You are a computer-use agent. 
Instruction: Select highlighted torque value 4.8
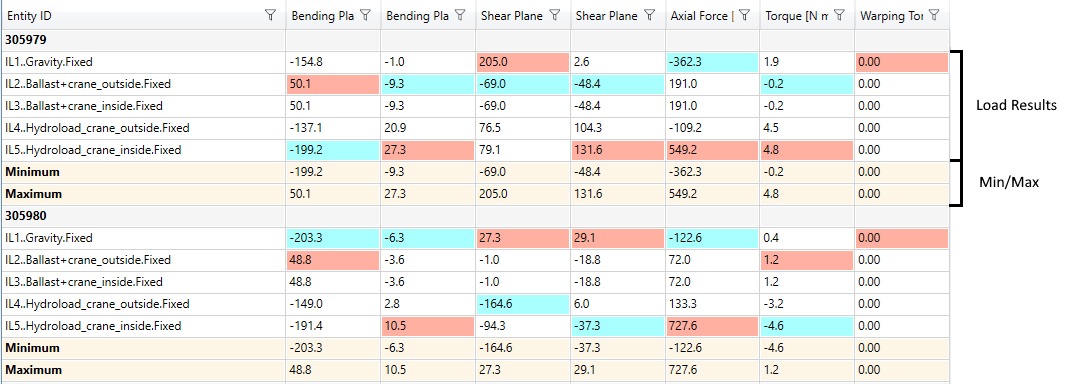point(807,150)
